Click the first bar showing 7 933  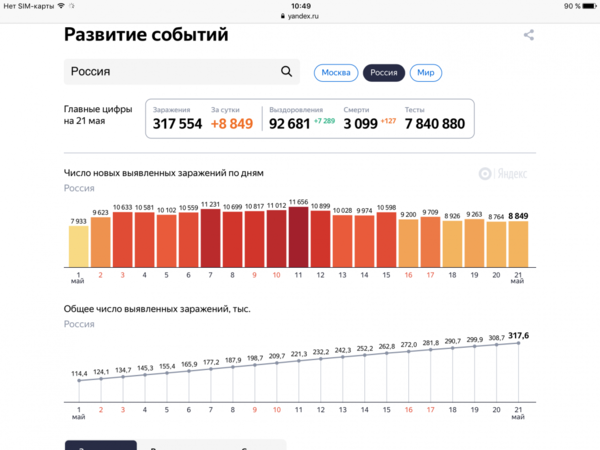[79, 245]
